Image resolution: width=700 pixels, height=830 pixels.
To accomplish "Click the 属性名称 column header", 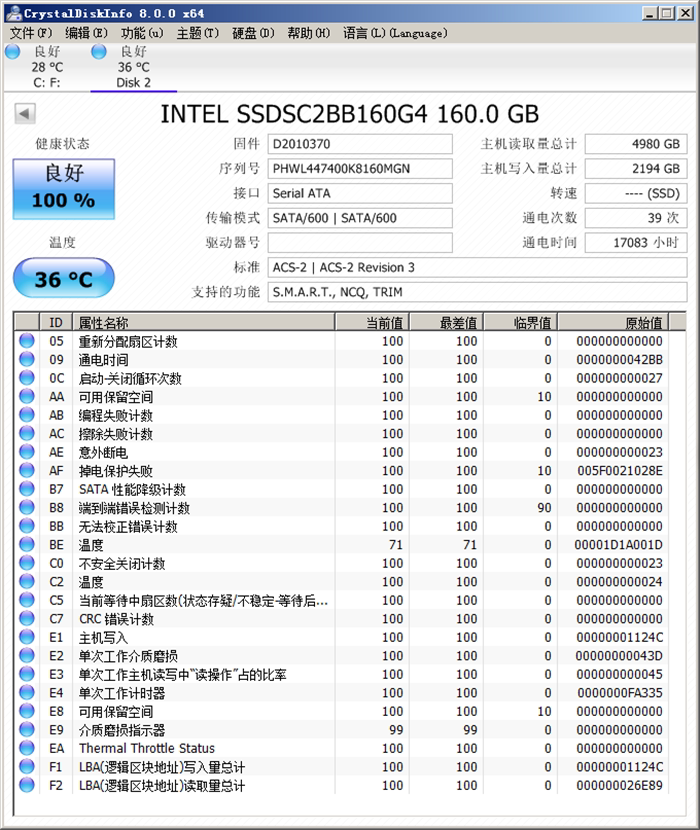I will [x=203, y=322].
